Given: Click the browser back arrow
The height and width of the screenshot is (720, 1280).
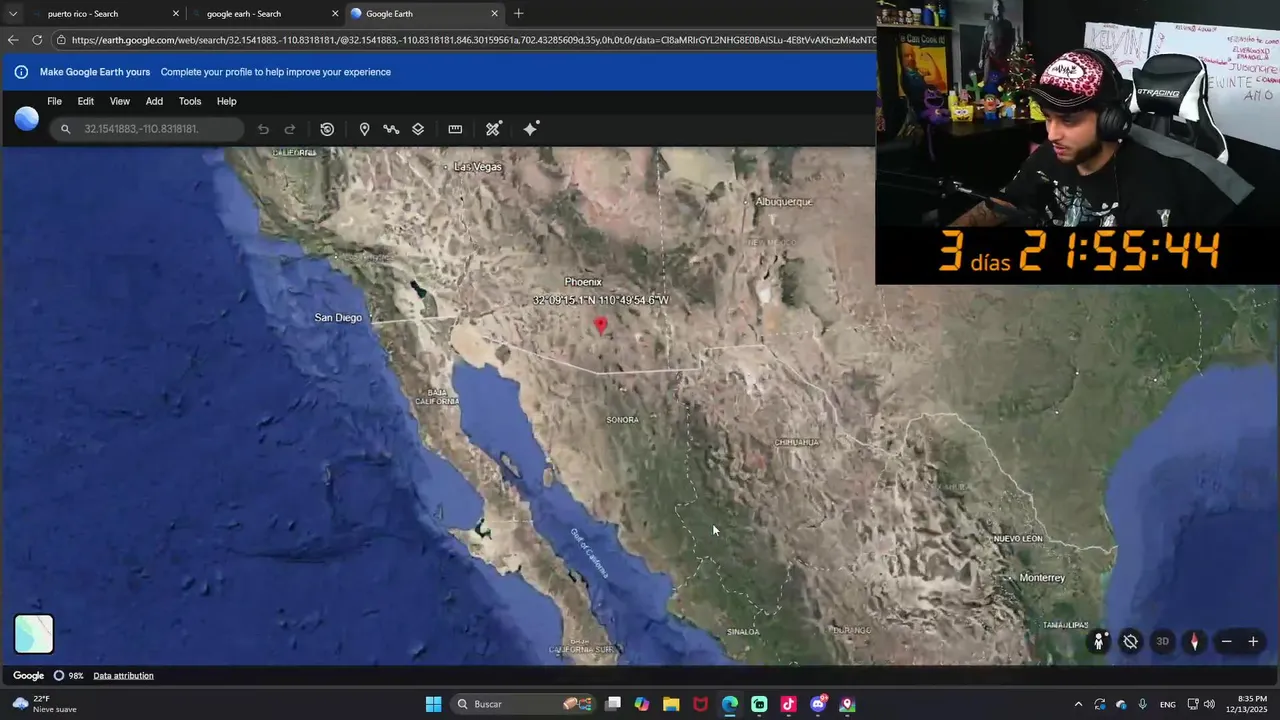Looking at the screenshot, I should (12, 40).
